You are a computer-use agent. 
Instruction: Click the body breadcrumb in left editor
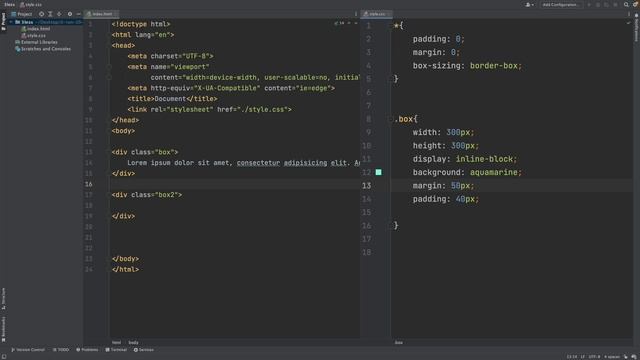133,342
